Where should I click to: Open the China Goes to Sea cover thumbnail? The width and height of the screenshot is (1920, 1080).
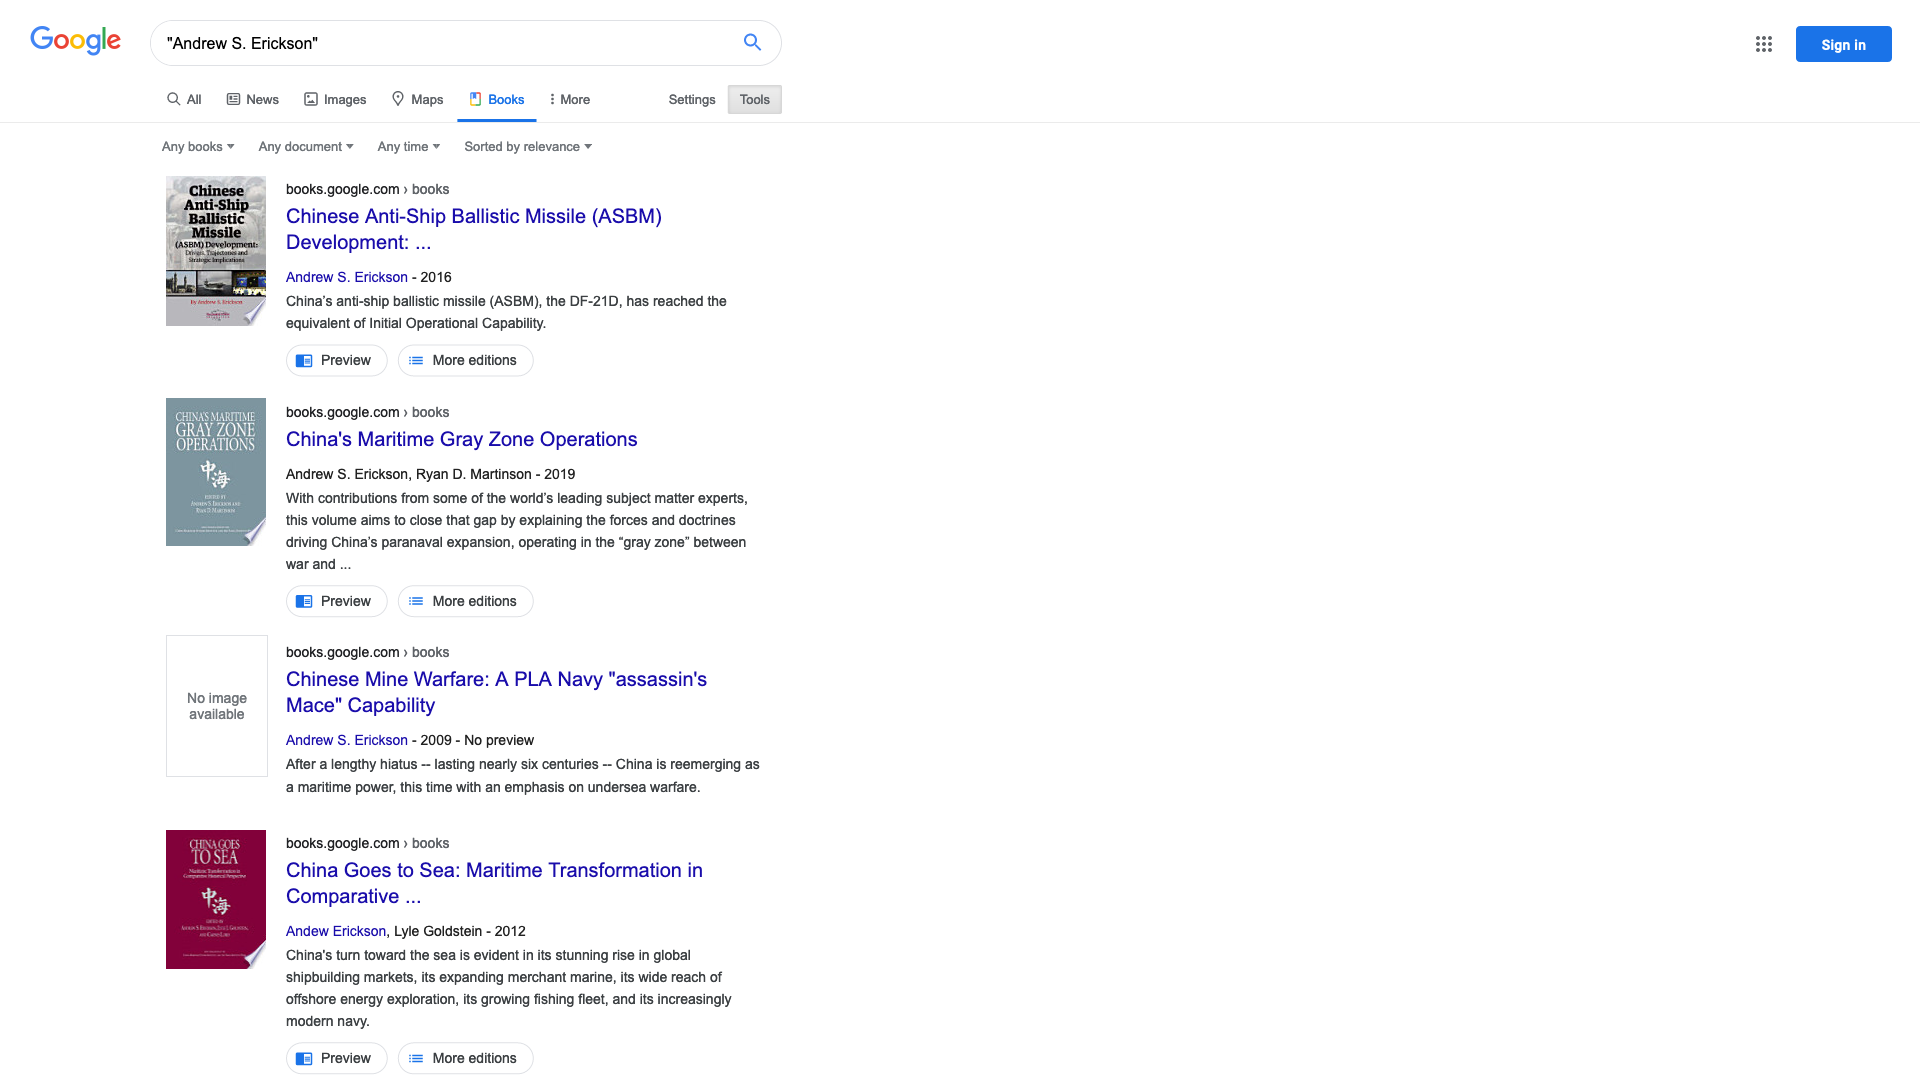coord(216,899)
